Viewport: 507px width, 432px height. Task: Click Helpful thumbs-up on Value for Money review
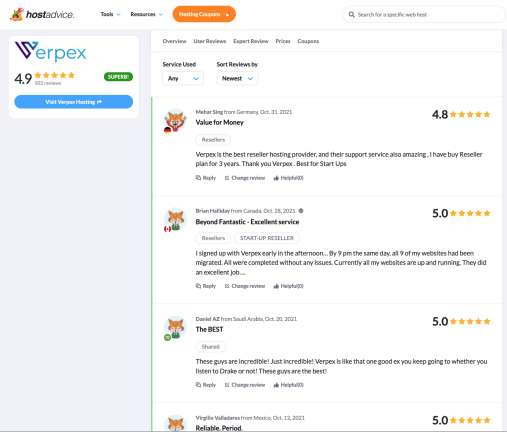(276, 178)
